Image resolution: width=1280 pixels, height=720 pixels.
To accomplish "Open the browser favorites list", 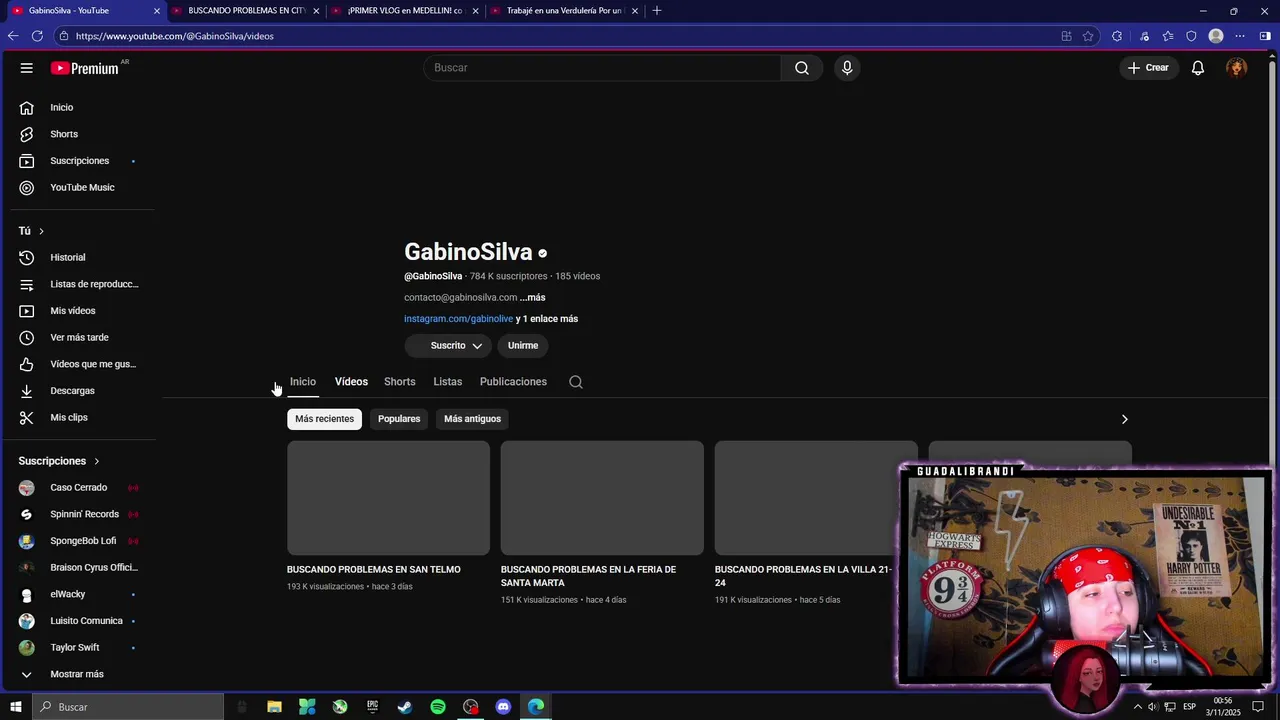I will click(1168, 36).
